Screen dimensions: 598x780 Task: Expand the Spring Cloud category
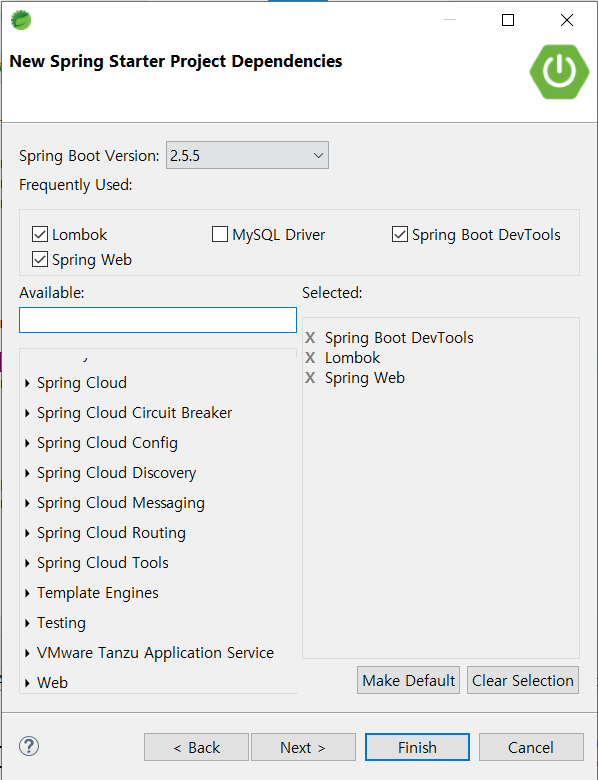point(27,383)
